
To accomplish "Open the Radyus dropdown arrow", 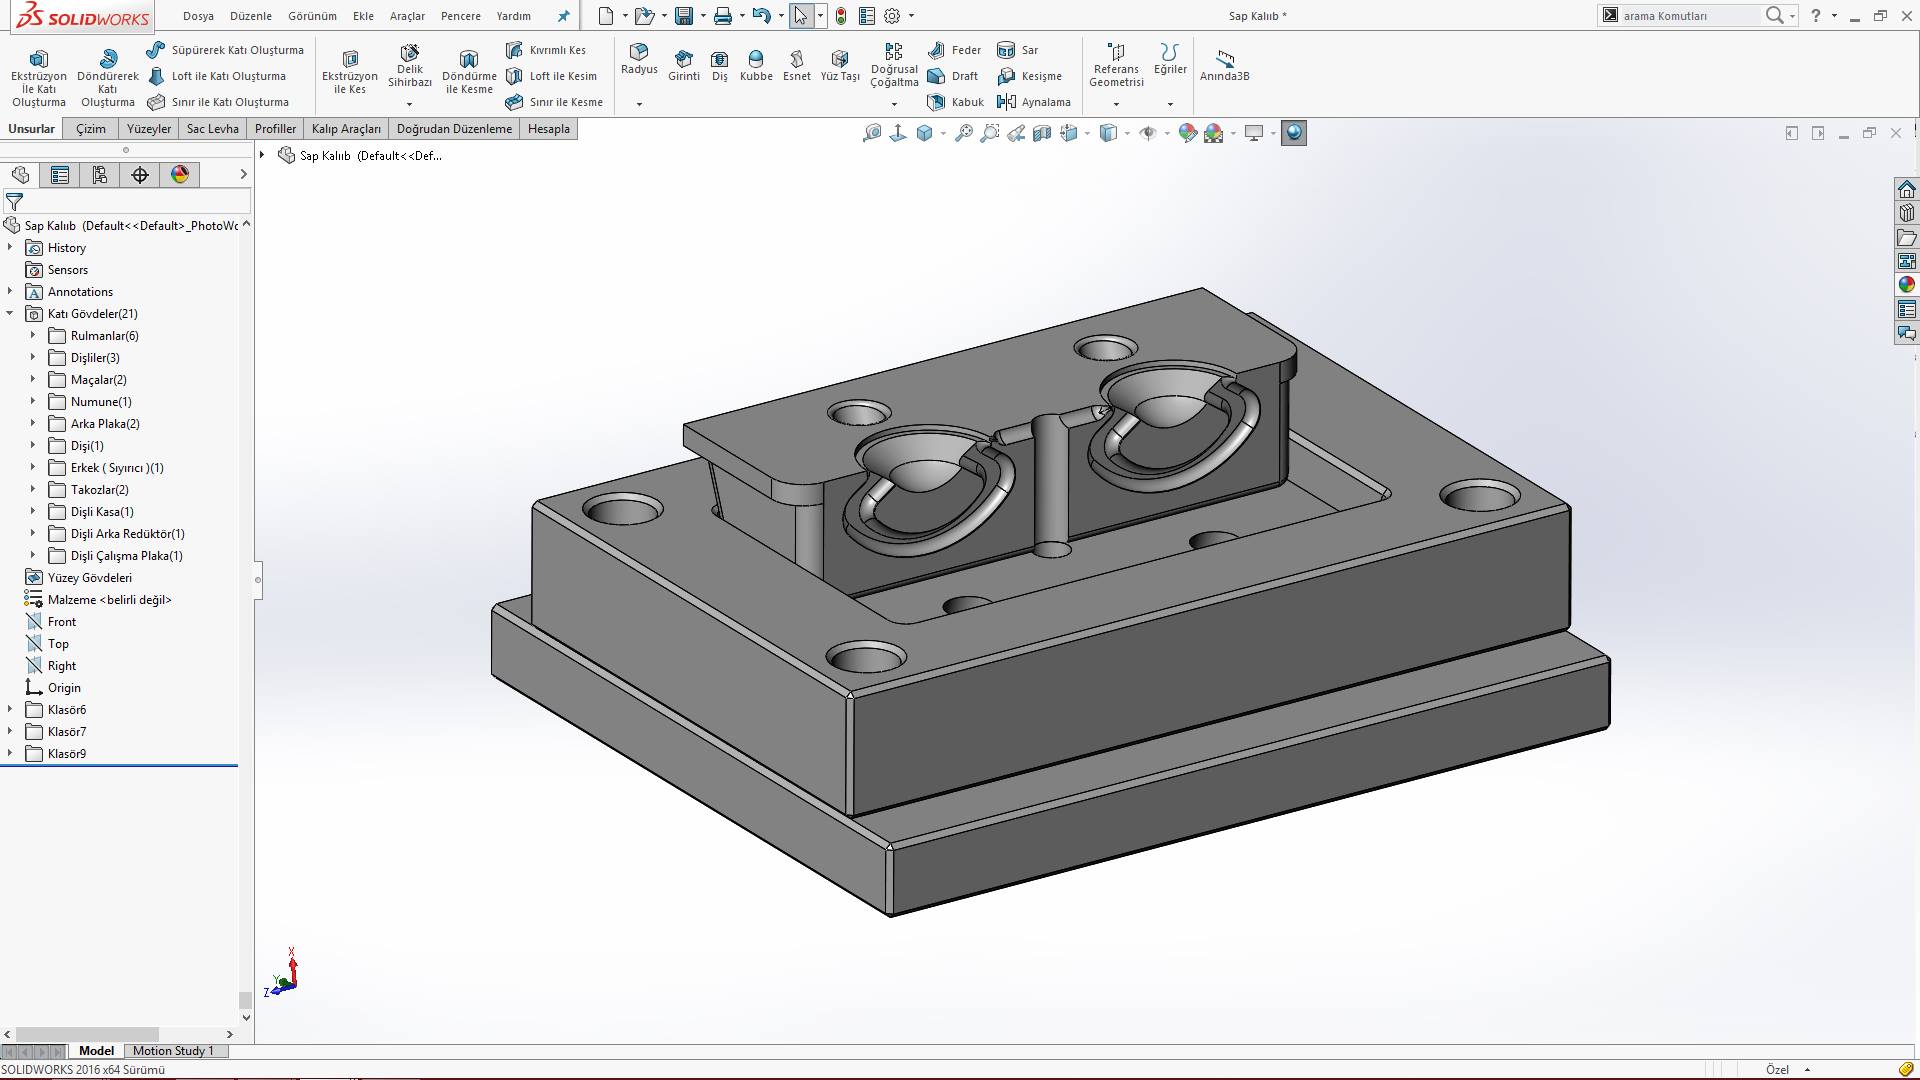I will (x=639, y=104).
